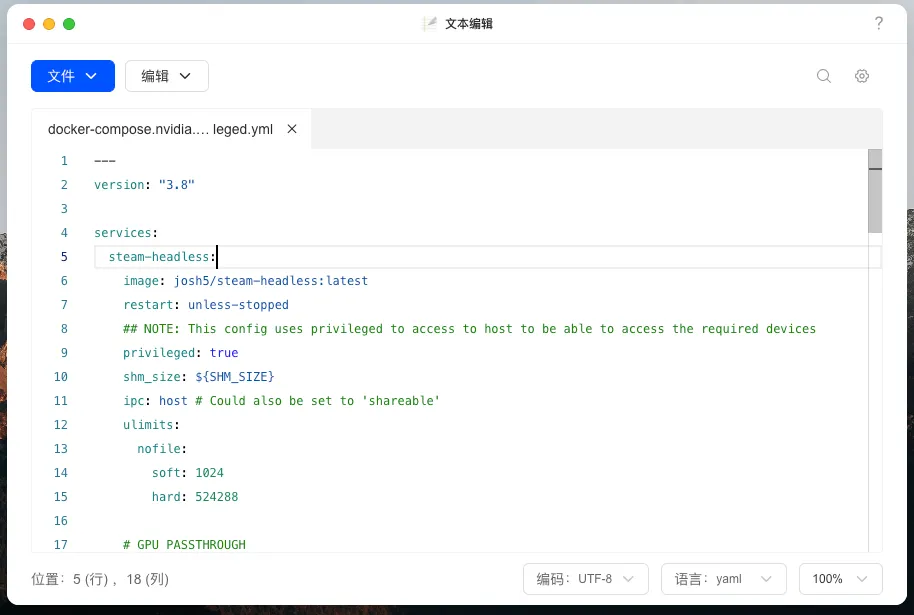Click the search magnifier icon
The image size is (914, 615).
click(824, 76)
